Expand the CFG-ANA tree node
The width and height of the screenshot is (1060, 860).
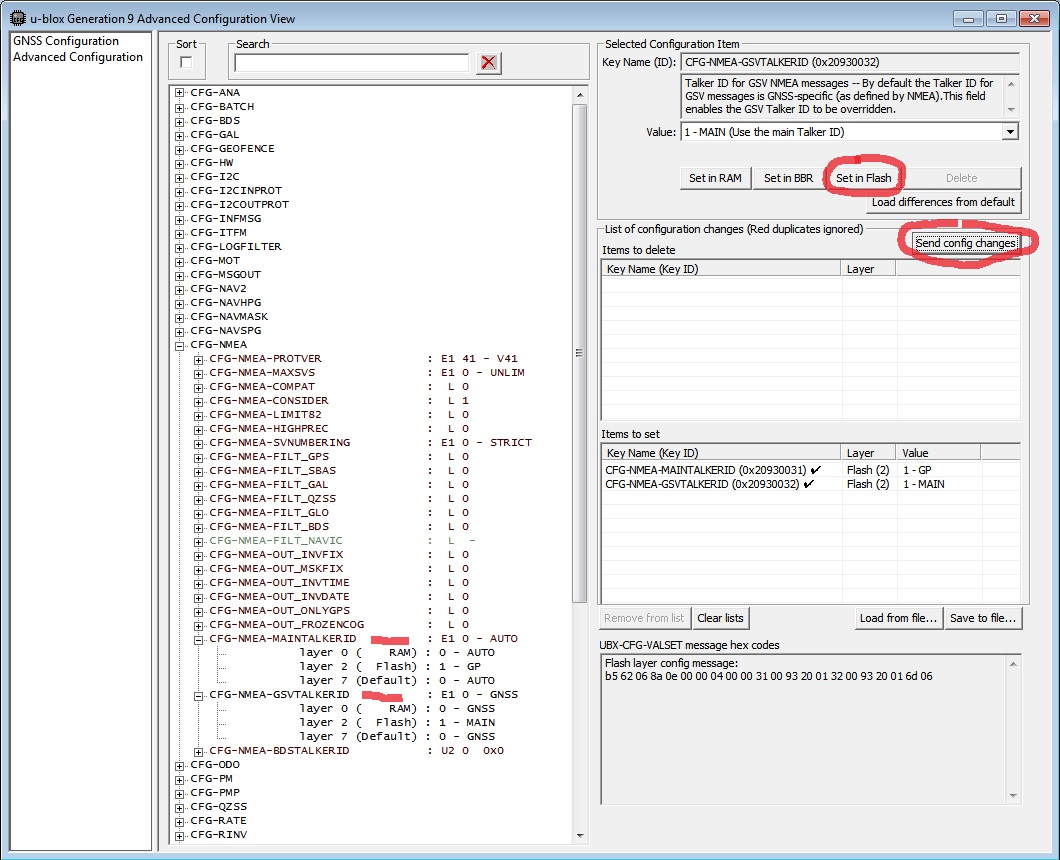pos(180,93)
